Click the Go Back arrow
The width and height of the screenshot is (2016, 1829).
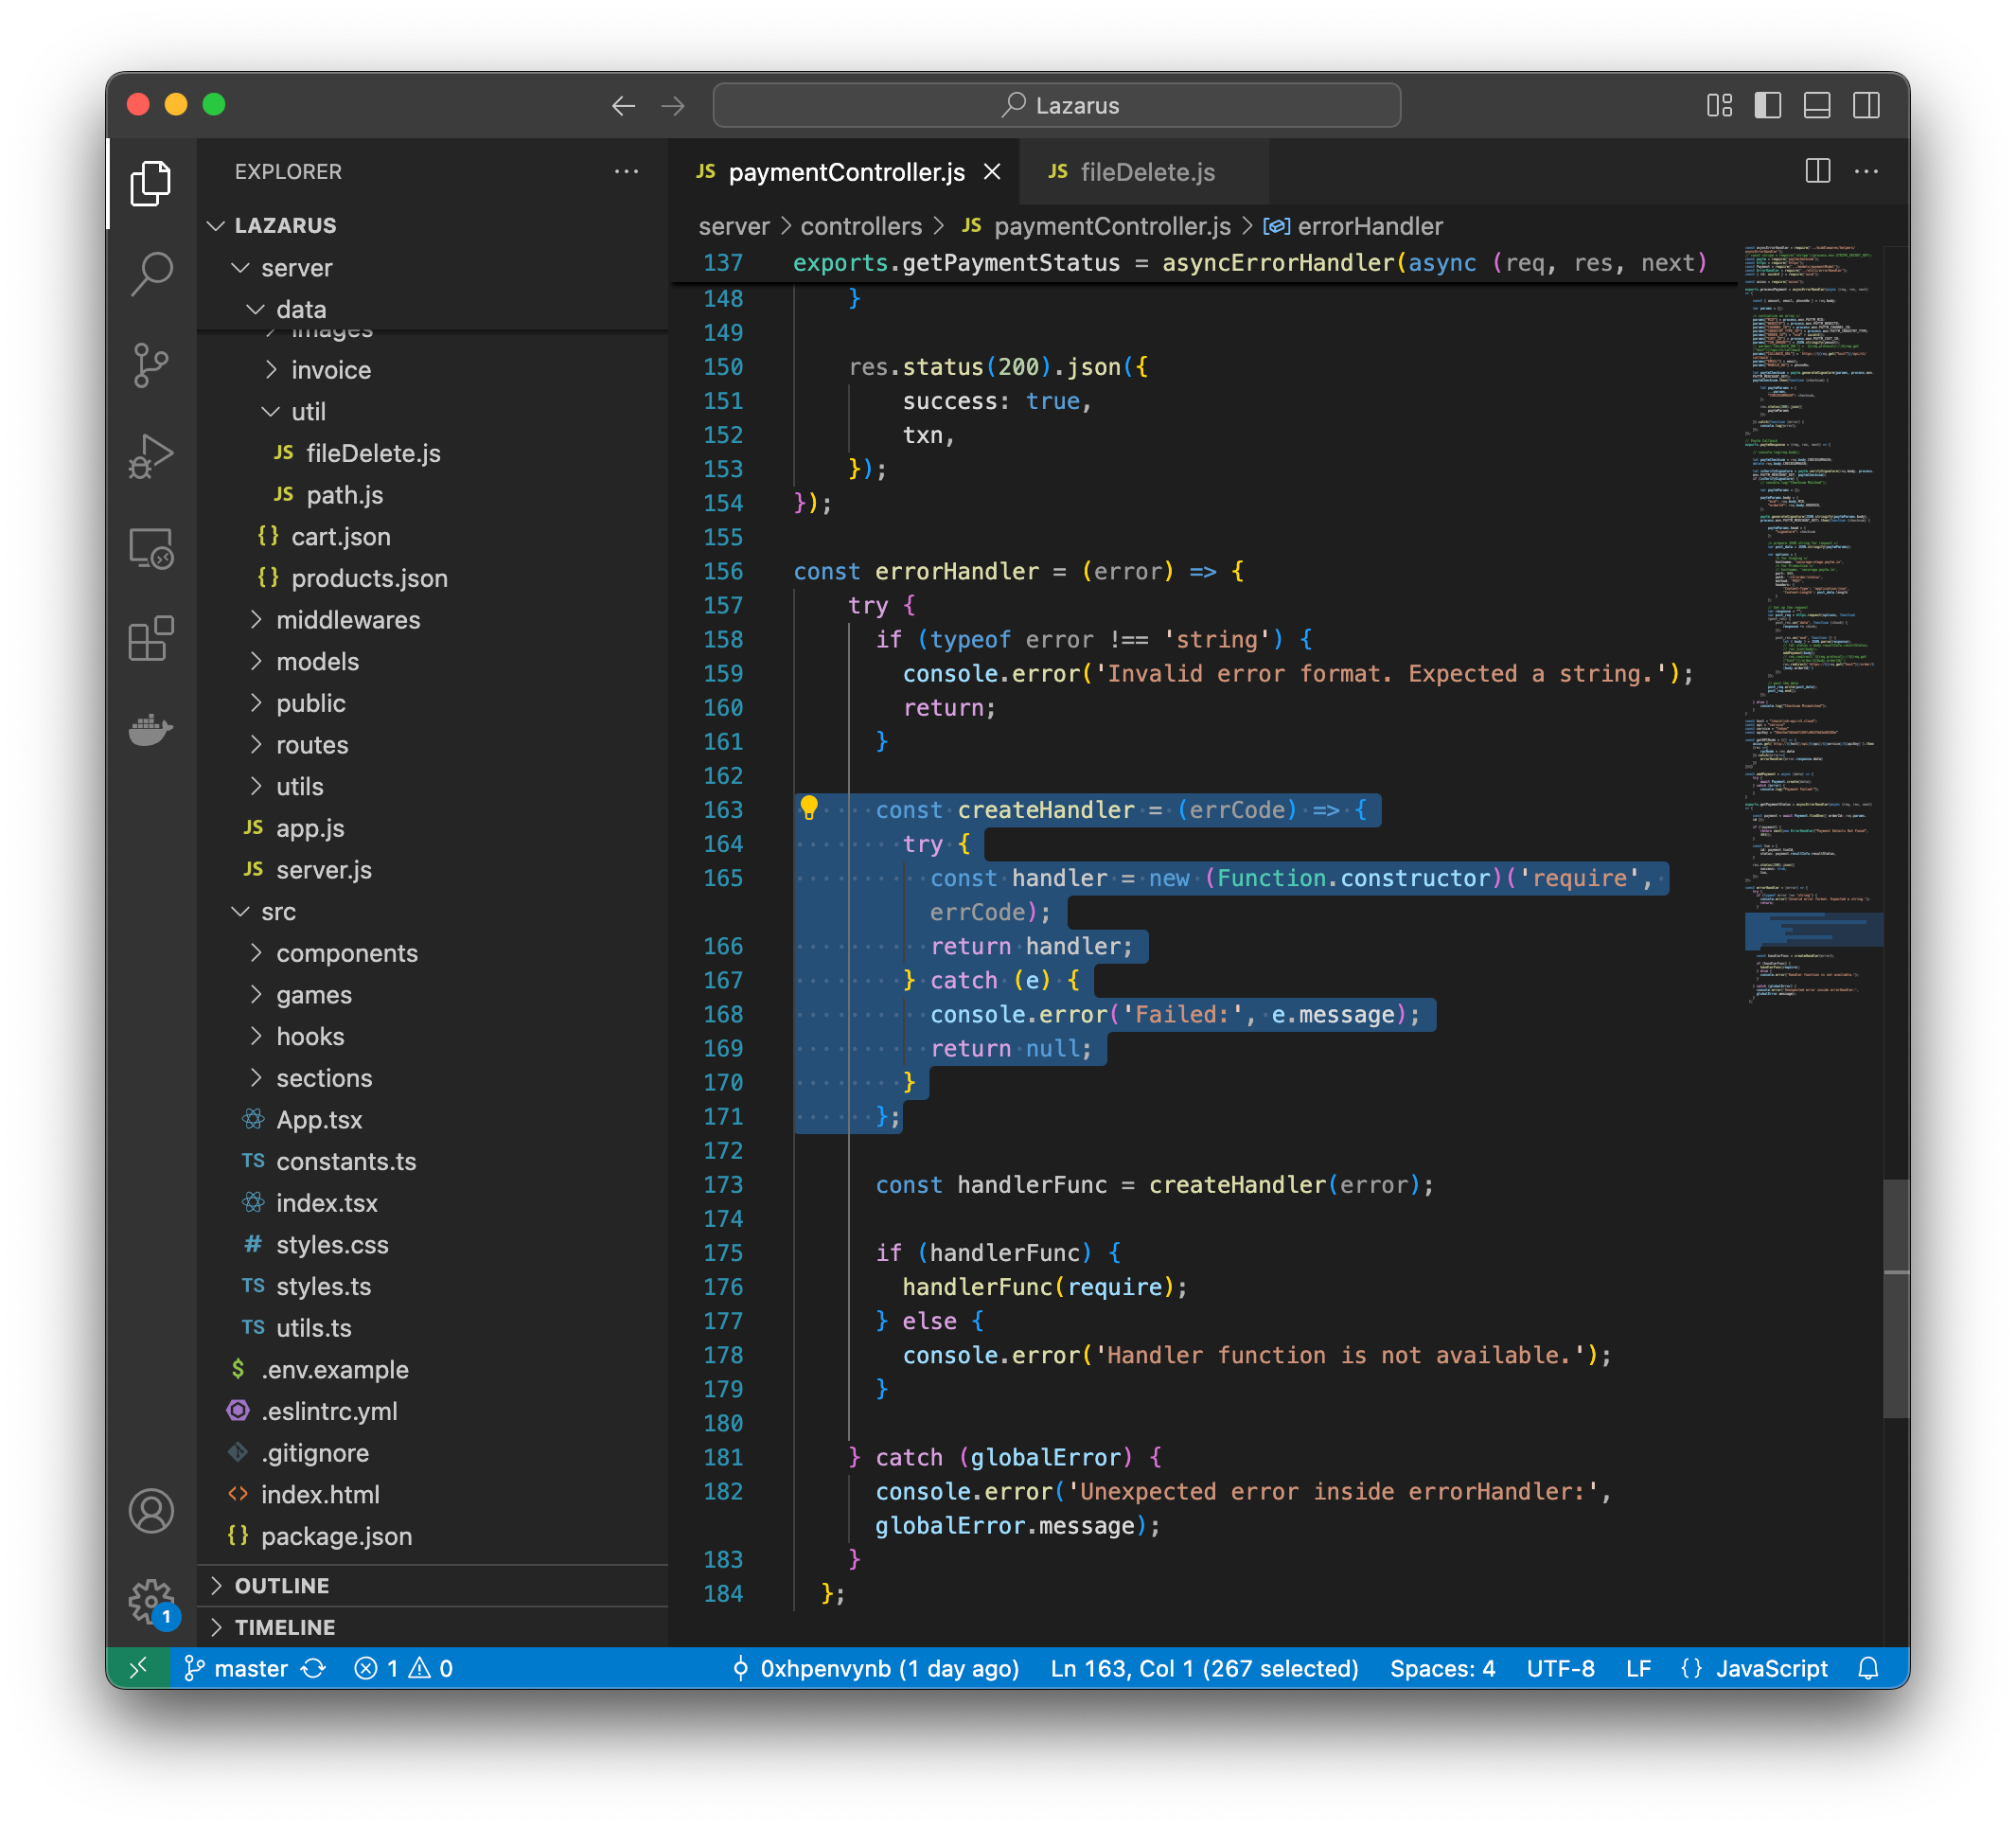tap(623, 106)
